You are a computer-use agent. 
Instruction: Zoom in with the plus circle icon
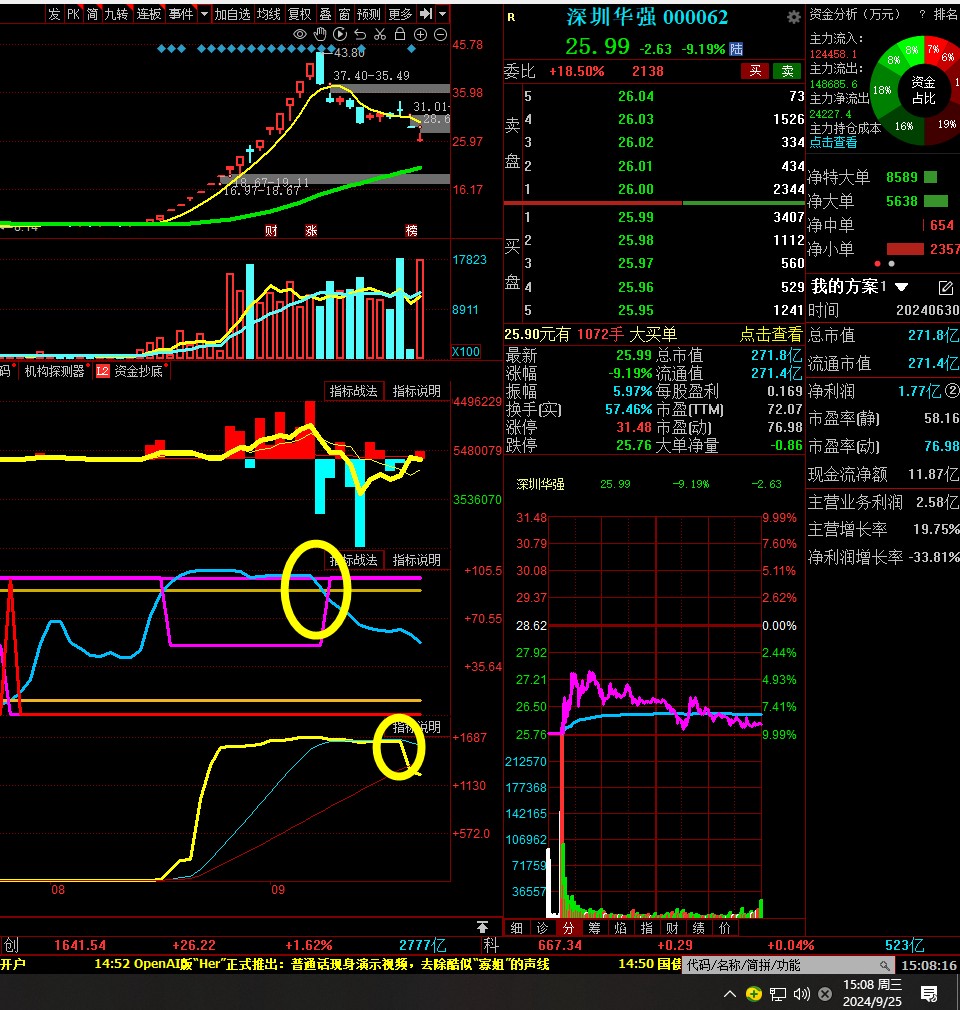420,35
